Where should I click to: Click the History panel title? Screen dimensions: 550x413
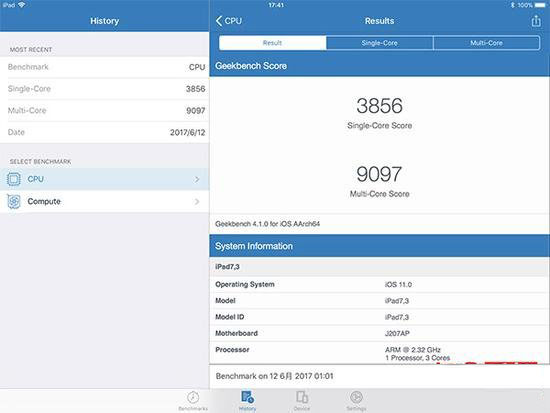(105, 21)
